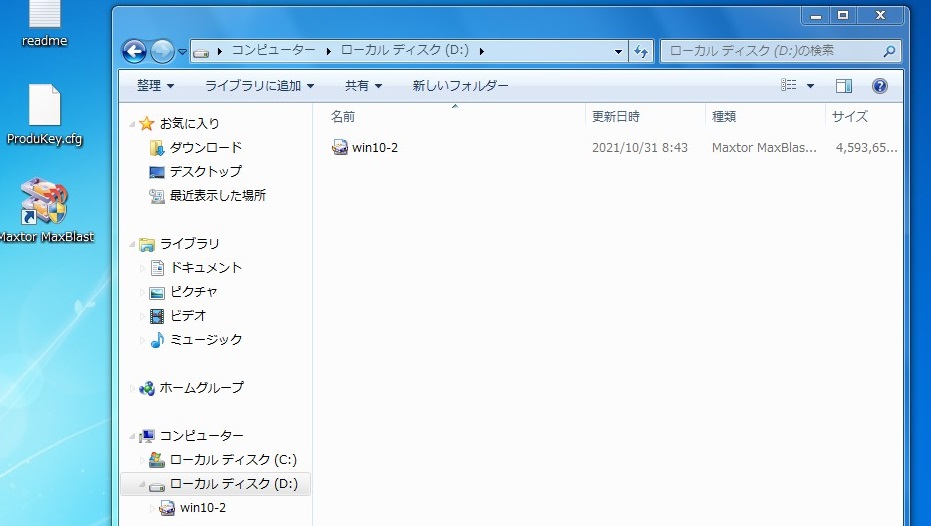Expand arrow after ローカル ディスク (D:) breadcrumb
This screenshot has height=526, width=931.
tap(482, 52)
